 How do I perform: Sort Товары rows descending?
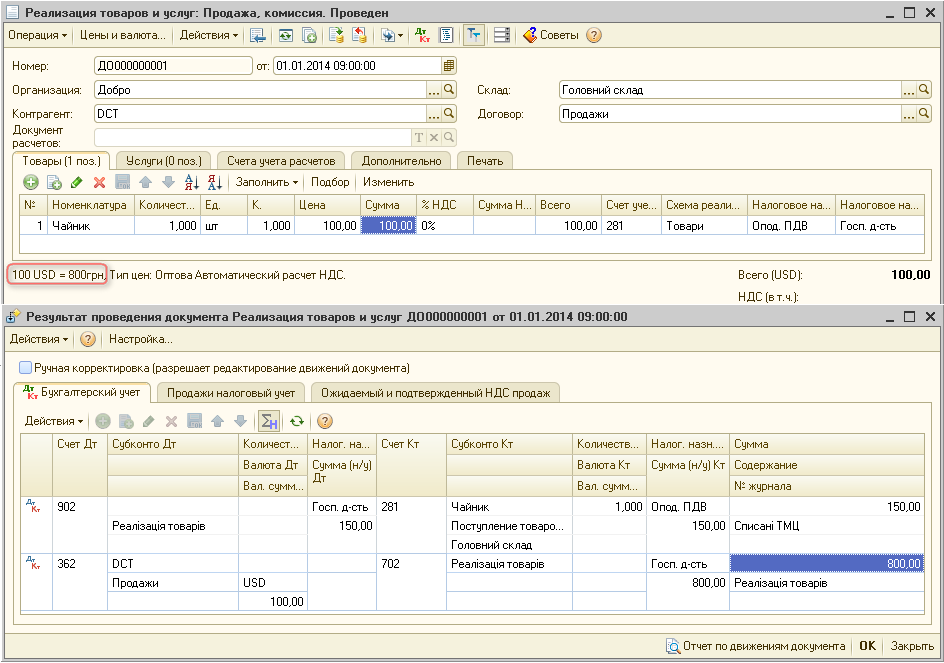(x=215, y=182)
